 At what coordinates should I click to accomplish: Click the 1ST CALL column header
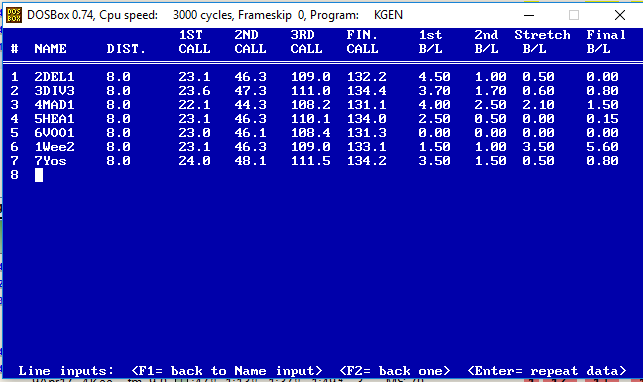194,42
